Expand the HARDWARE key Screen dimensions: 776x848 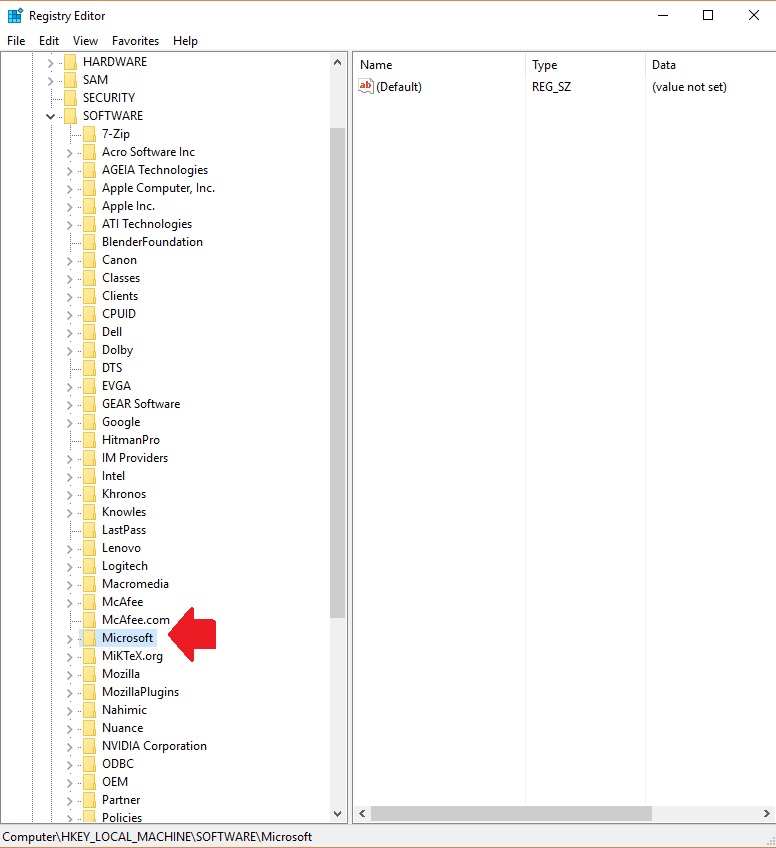[50, 63]
